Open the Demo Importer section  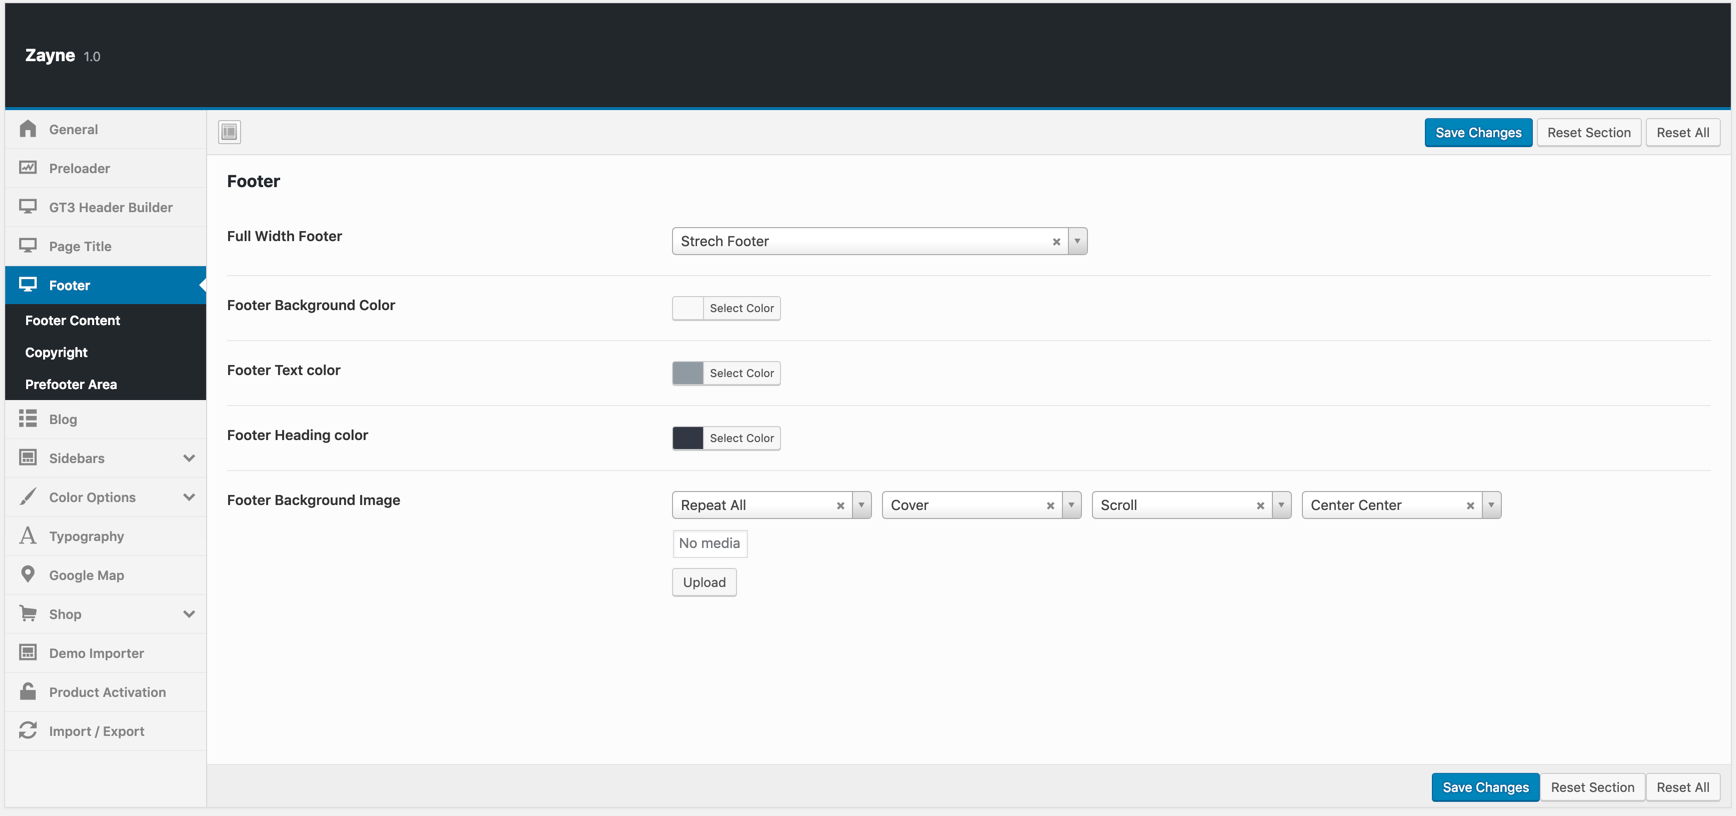[x=105, y=653]
